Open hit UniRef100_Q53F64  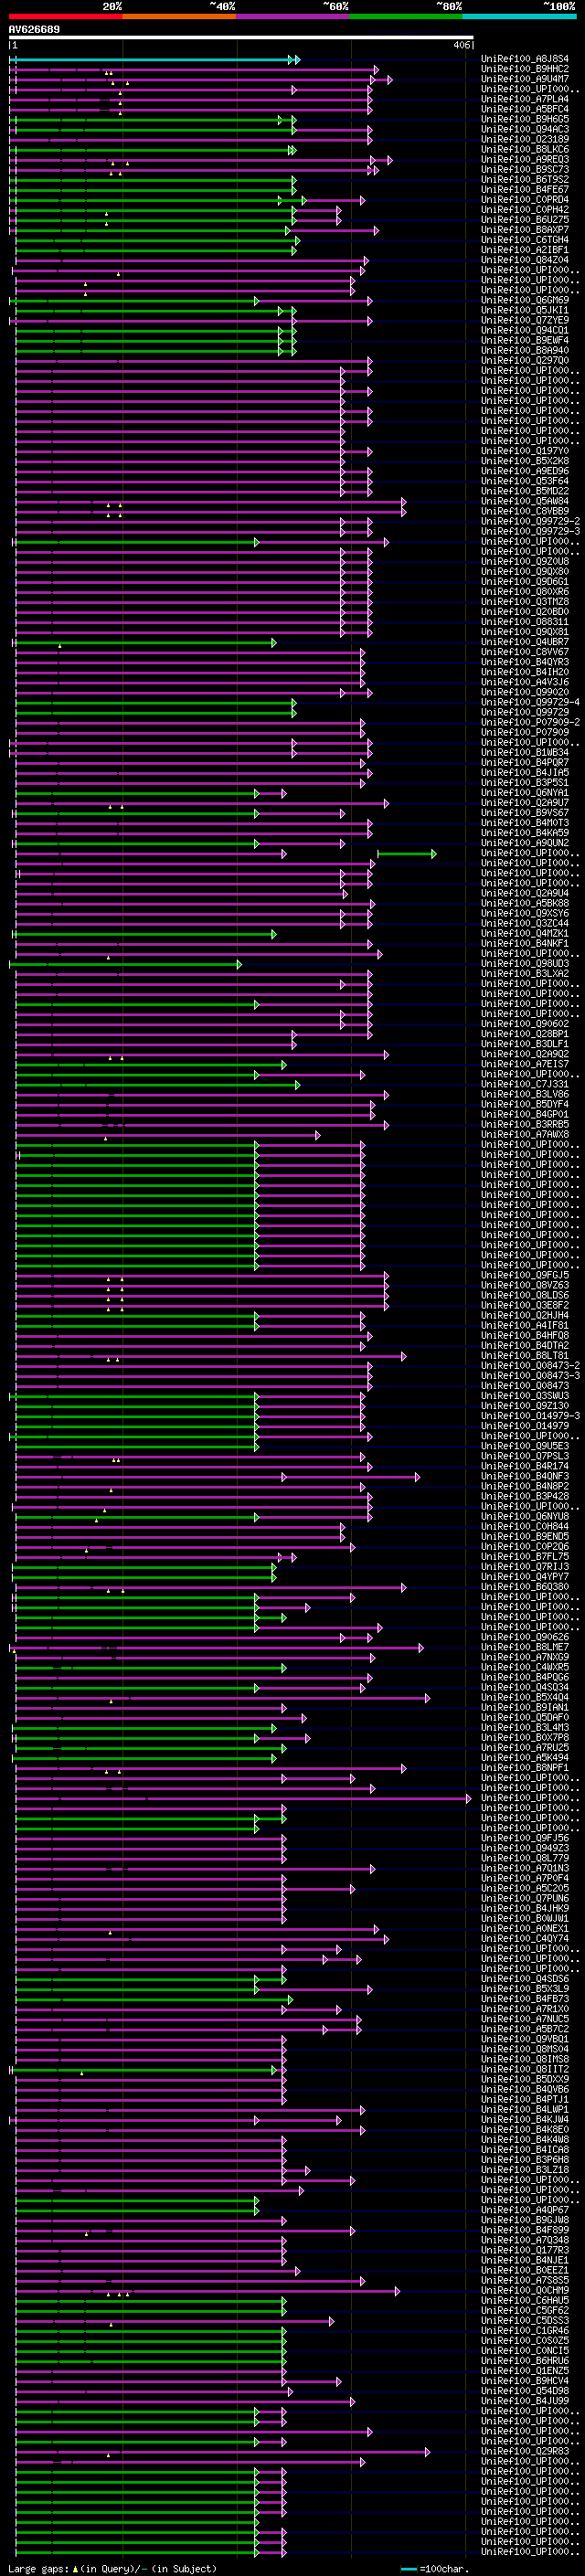[525, 481]
